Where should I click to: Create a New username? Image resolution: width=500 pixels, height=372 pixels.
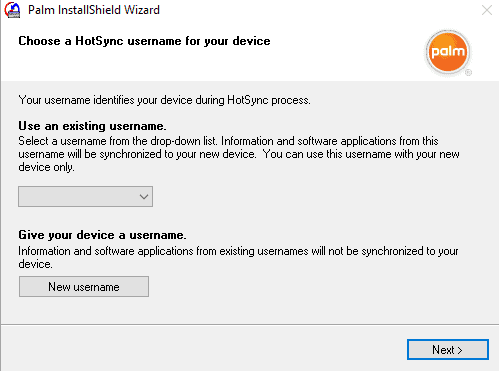coord(84,287)
